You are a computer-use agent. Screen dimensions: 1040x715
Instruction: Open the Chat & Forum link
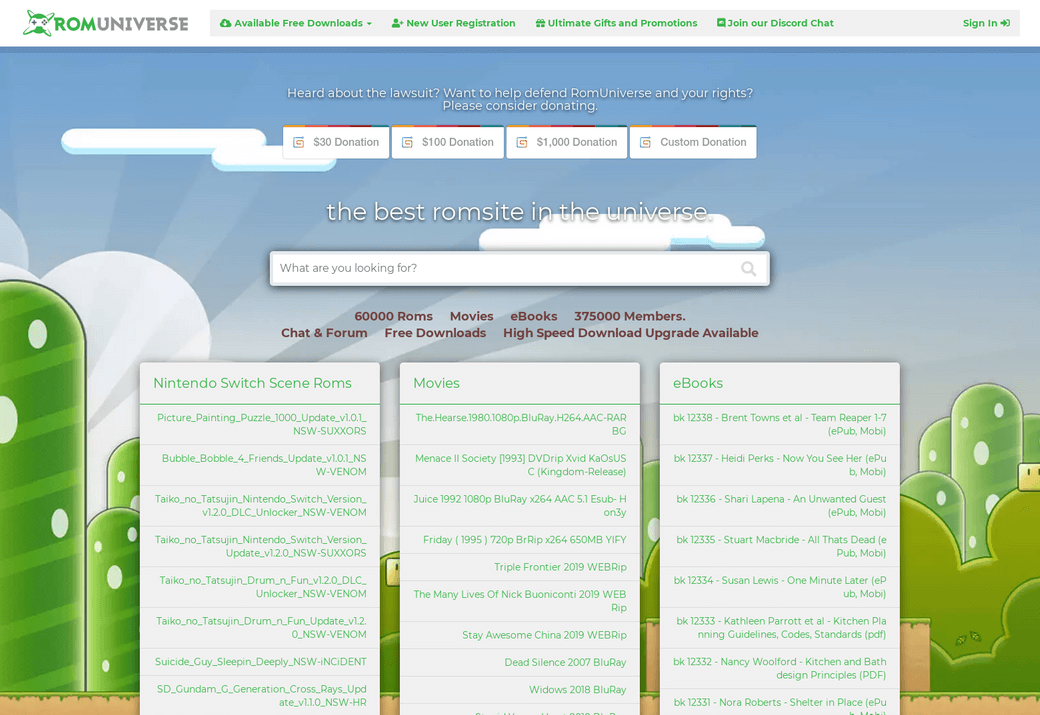pos(324,333)
